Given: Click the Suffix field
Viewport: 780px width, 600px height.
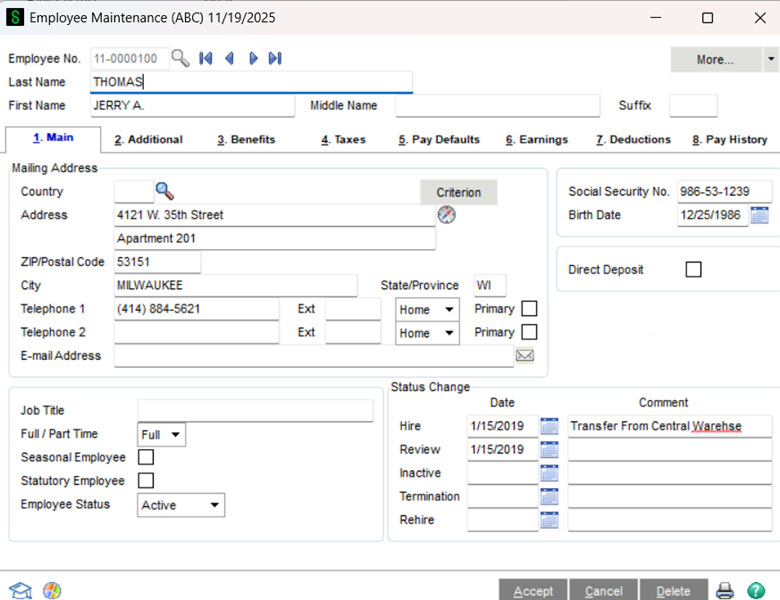Looking at the screenshot, I should pyautogui.click(x=693, y=105).
